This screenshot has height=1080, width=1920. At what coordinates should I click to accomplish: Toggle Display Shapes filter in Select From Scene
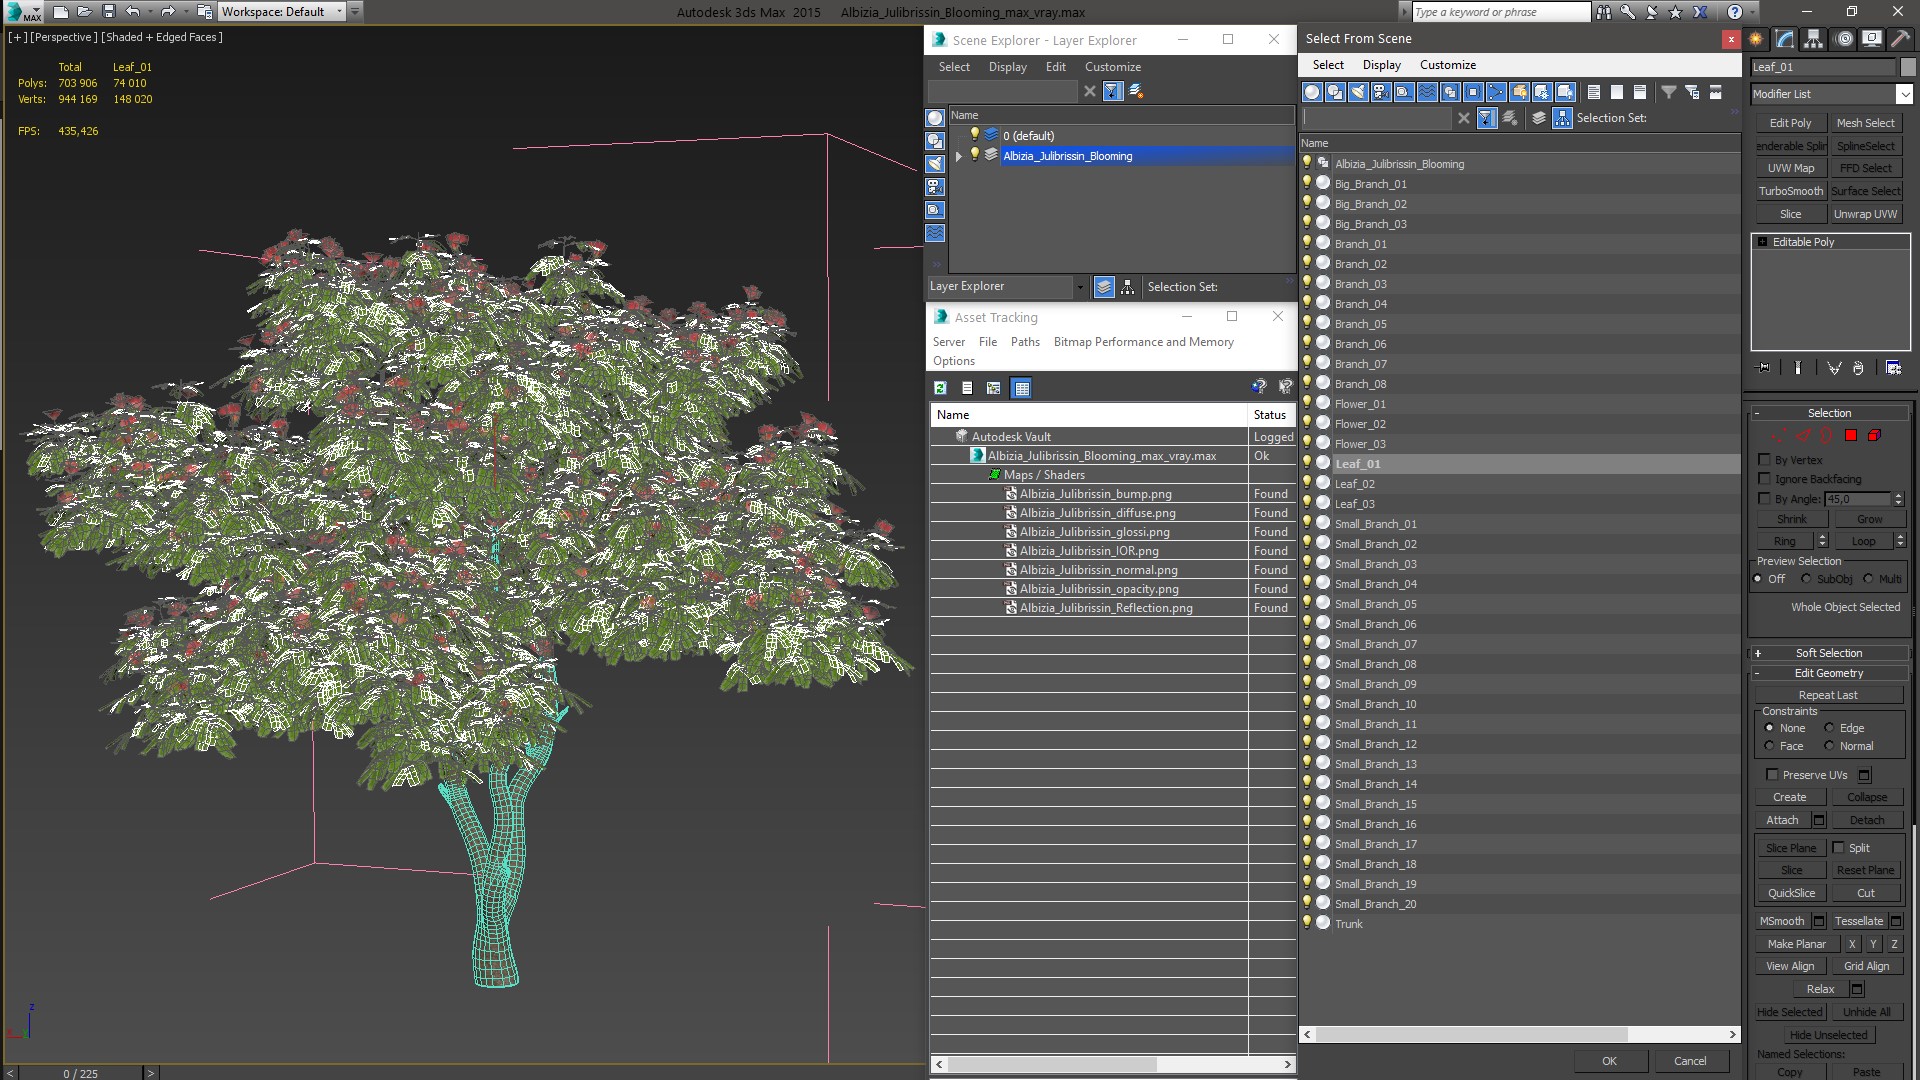pyautogui.click(x=1335, y=92)
